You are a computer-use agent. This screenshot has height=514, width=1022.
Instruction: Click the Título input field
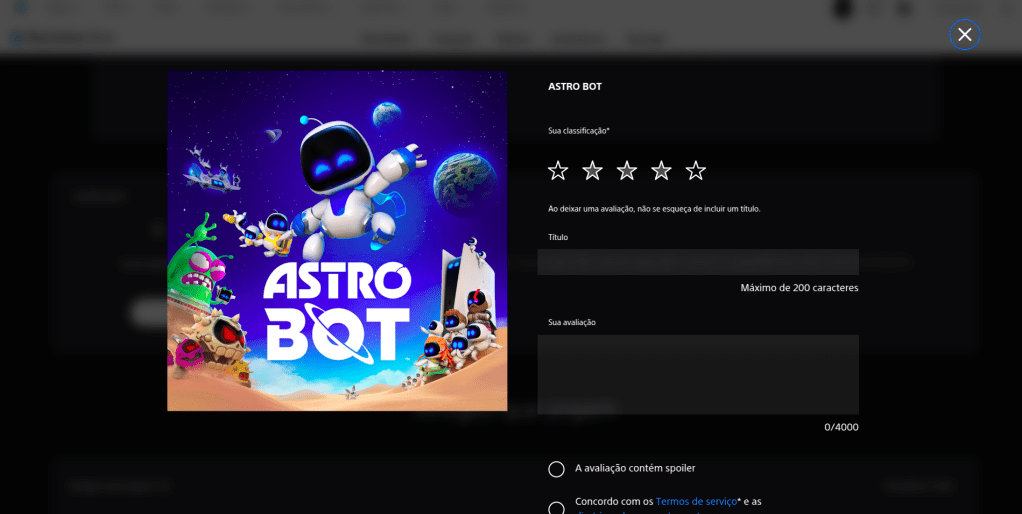tap(698, 262)
